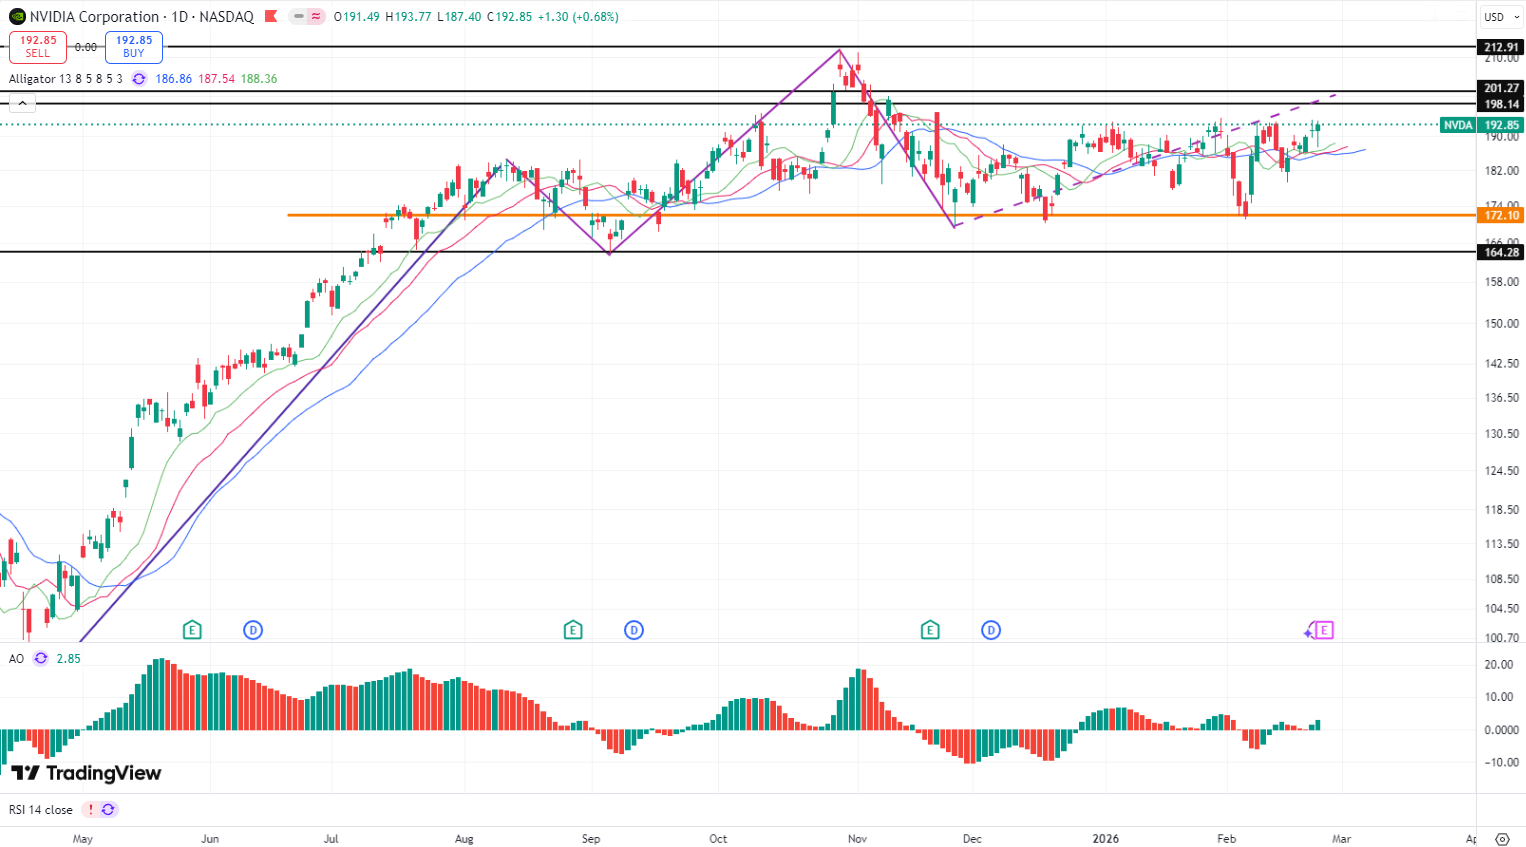Click the orange 172.10 price label
The image size is (1526, 847).
point(1501,215)
